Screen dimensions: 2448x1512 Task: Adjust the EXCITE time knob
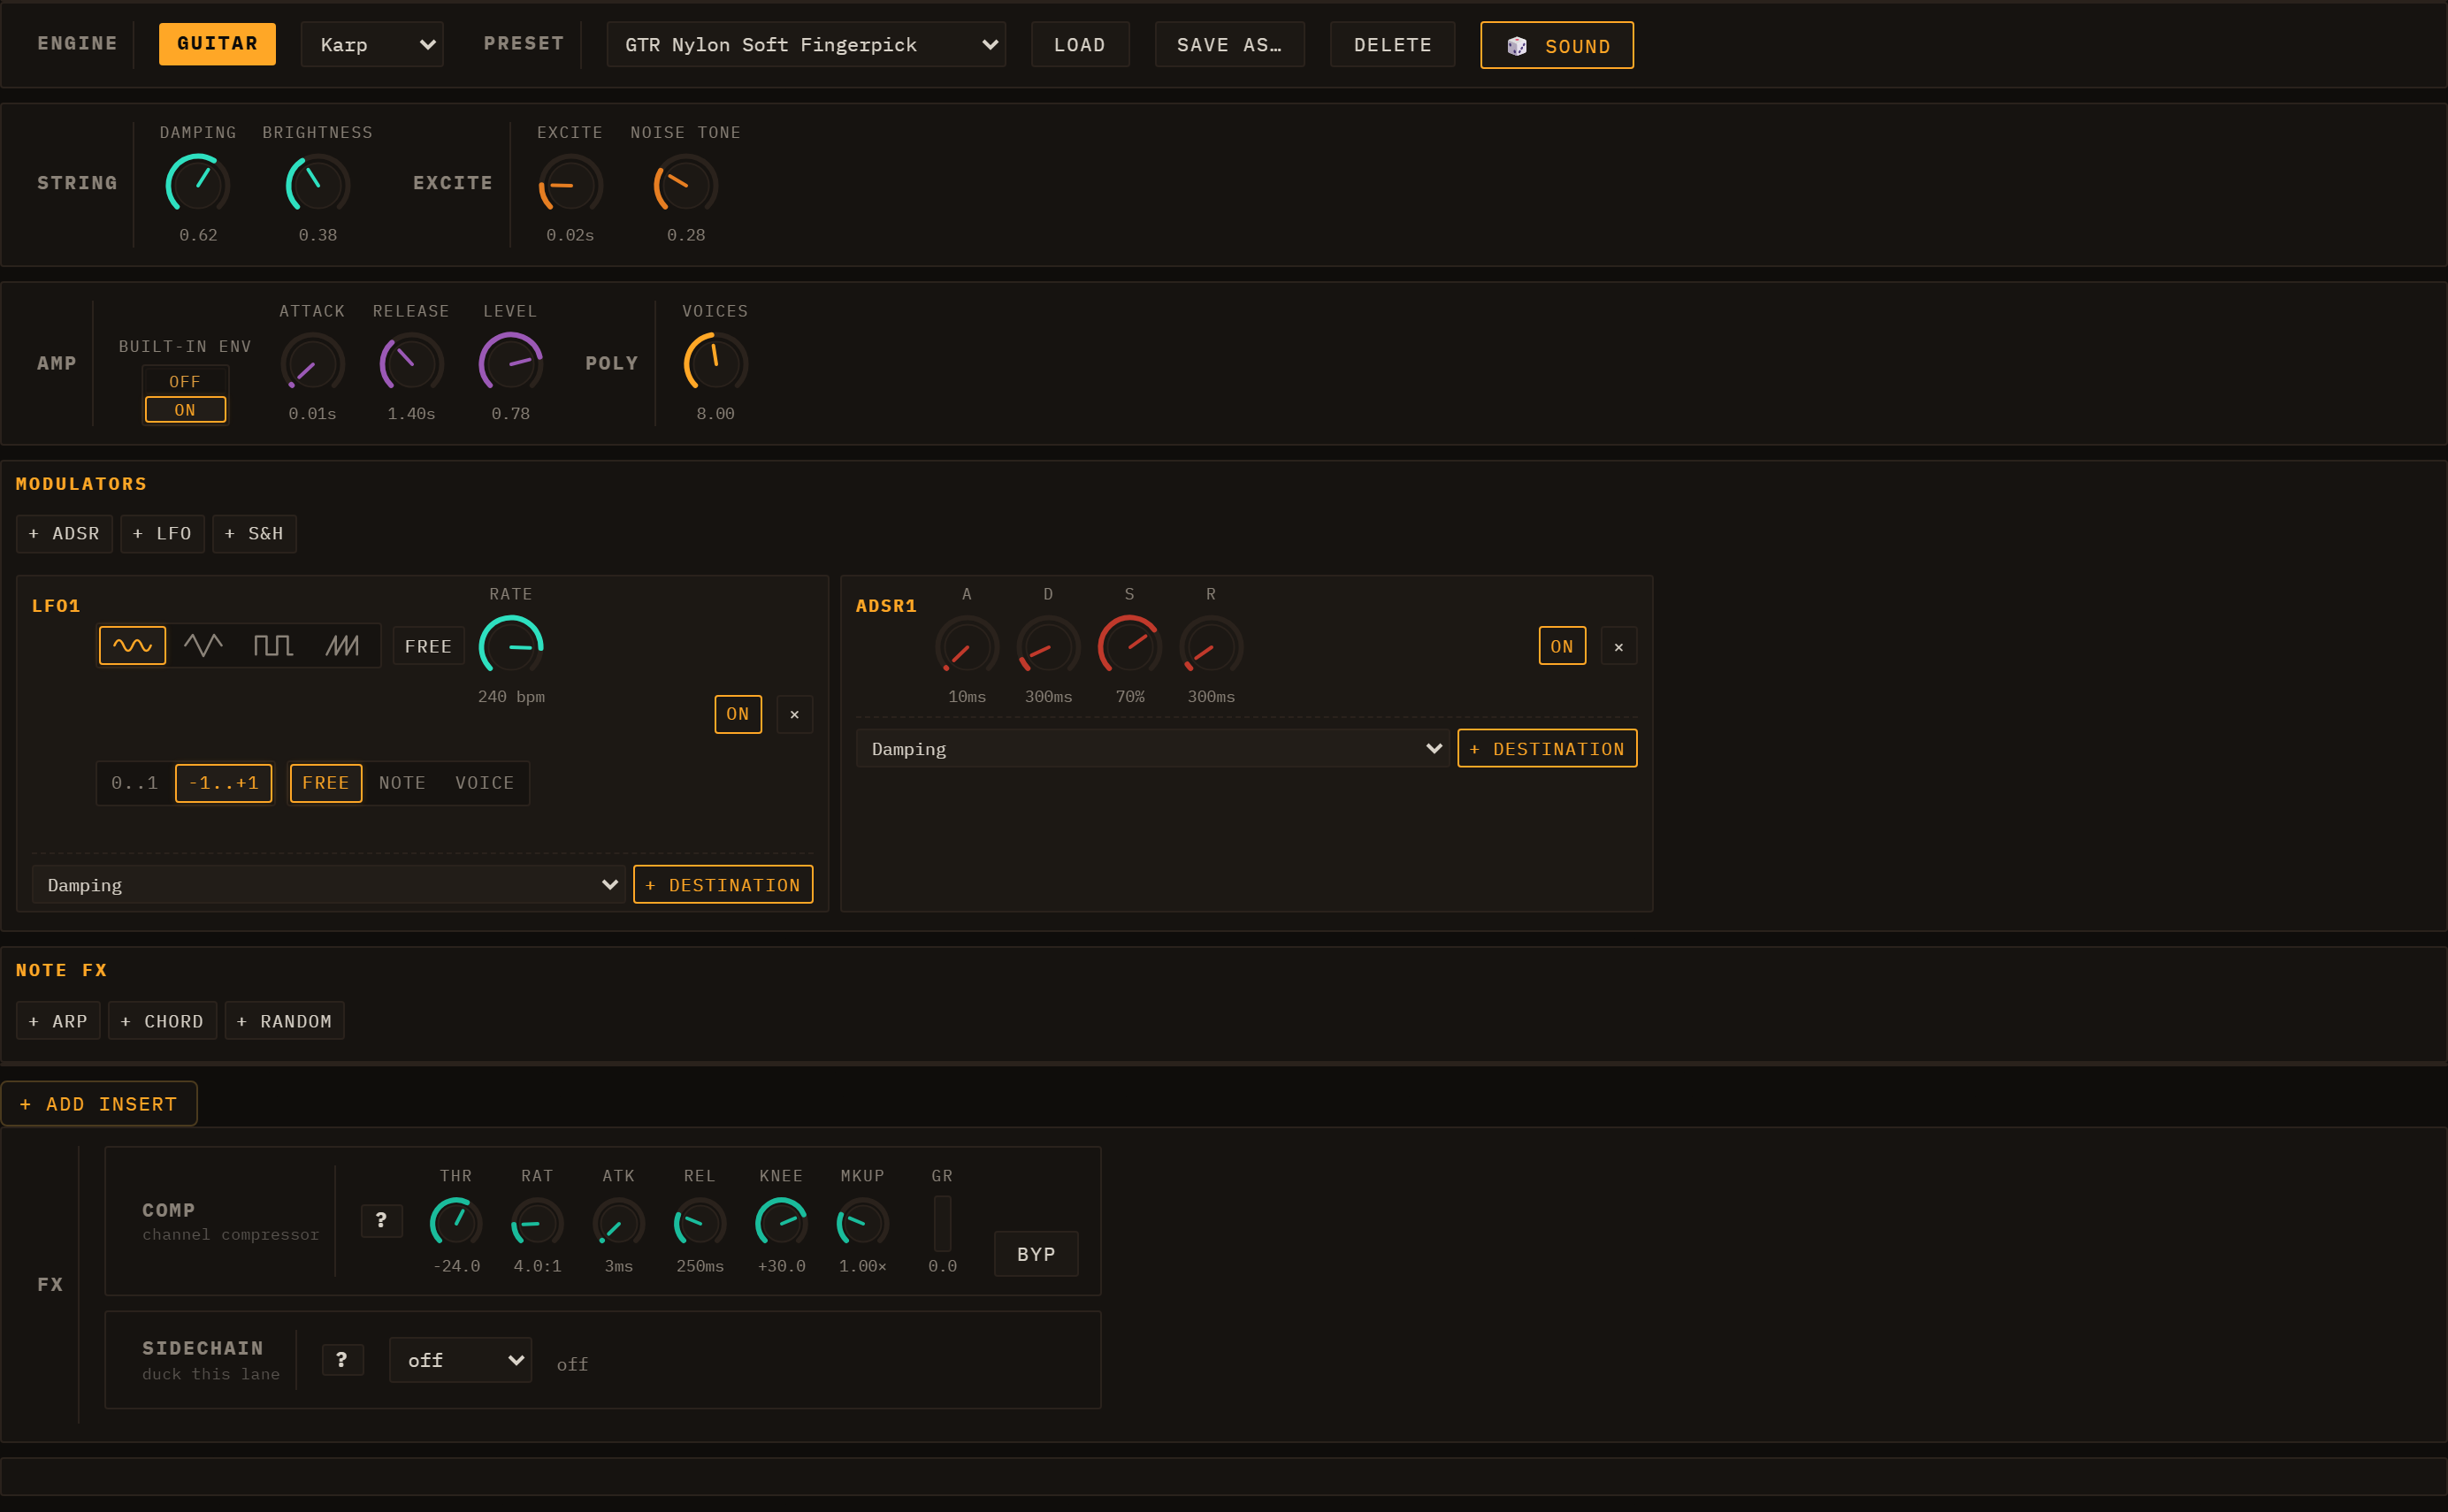coord(570,185)
